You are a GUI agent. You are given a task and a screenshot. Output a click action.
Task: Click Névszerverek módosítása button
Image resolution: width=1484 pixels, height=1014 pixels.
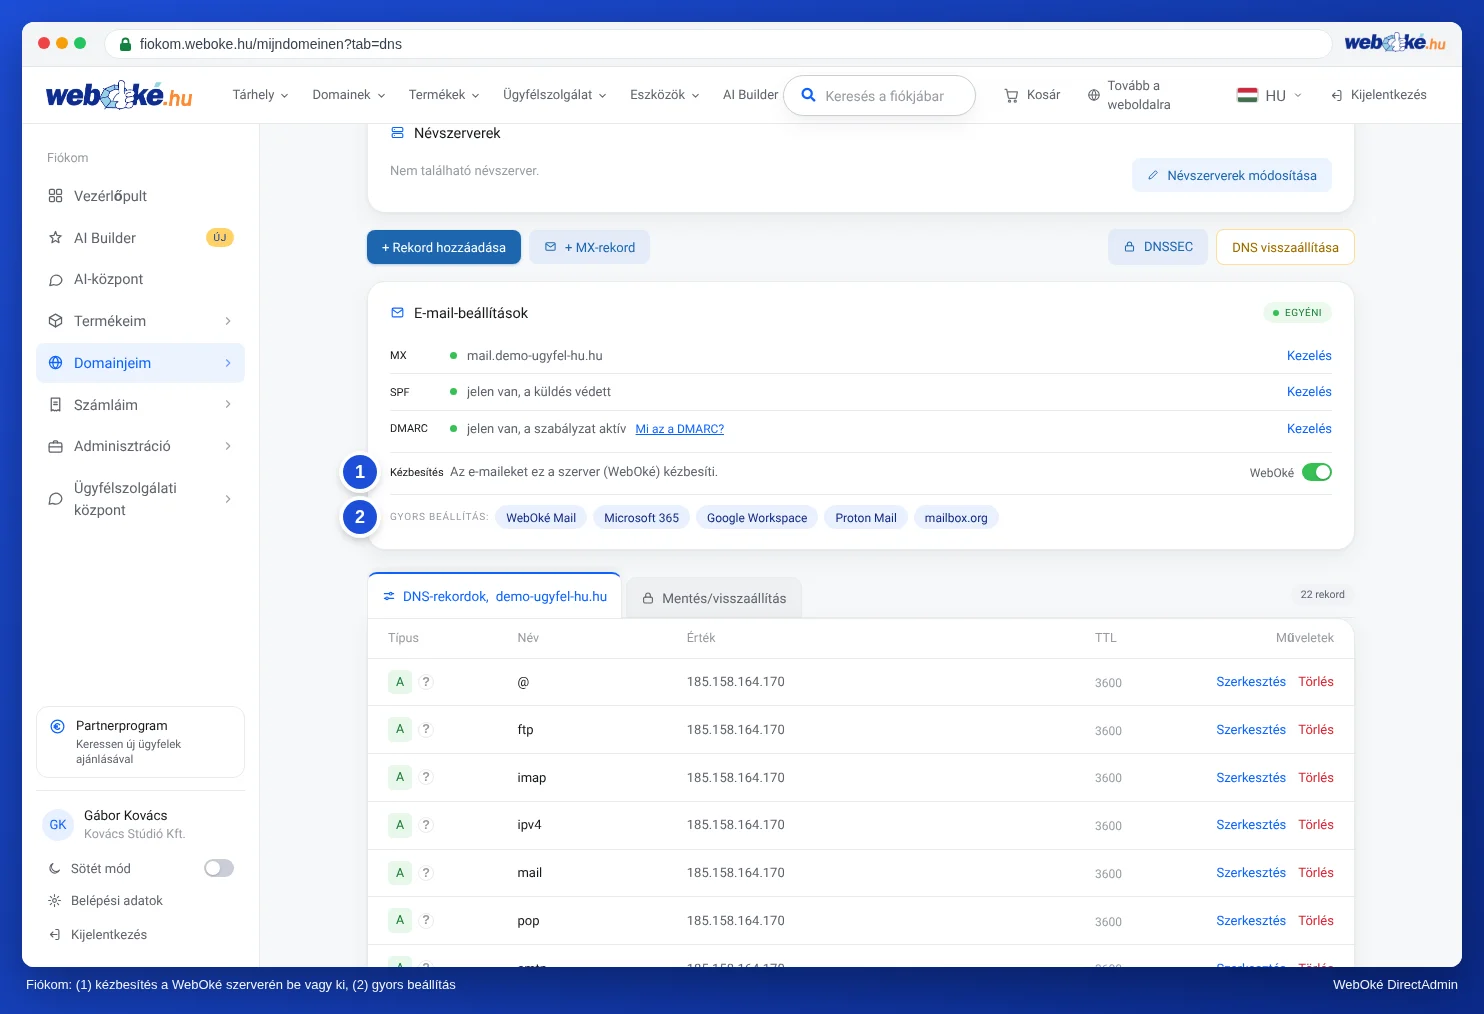(1232, 175)
